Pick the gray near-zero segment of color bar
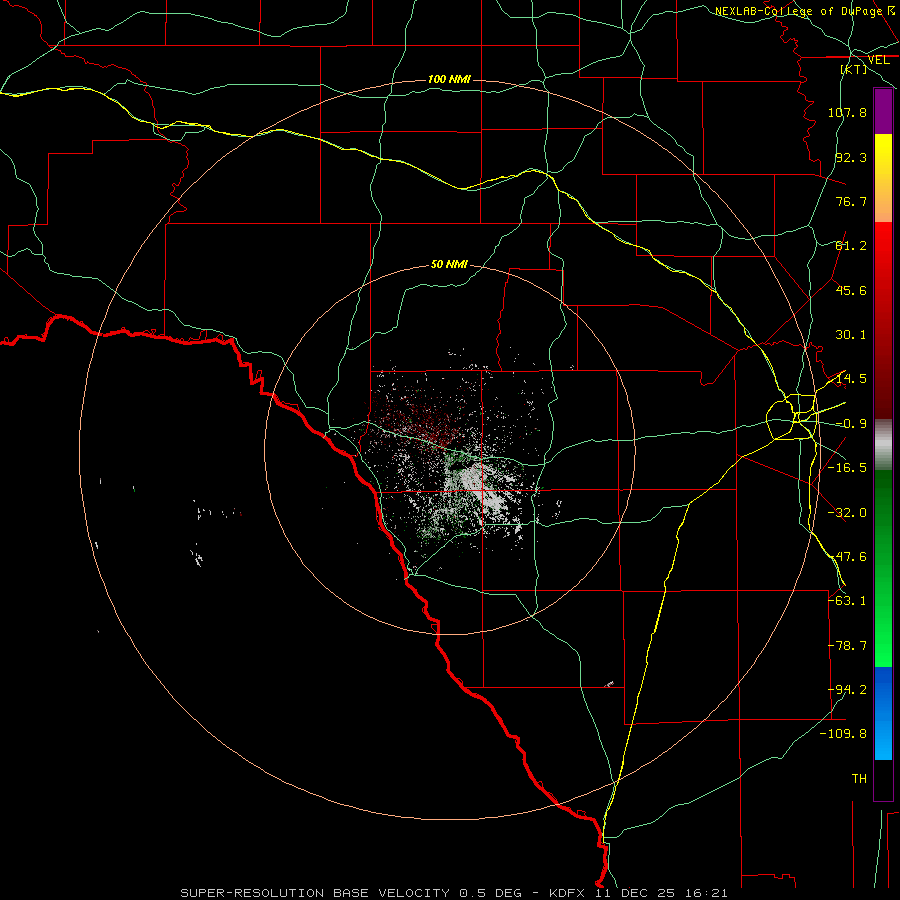The height and width of the screenshot is (900, 900). tap(883, 445)
